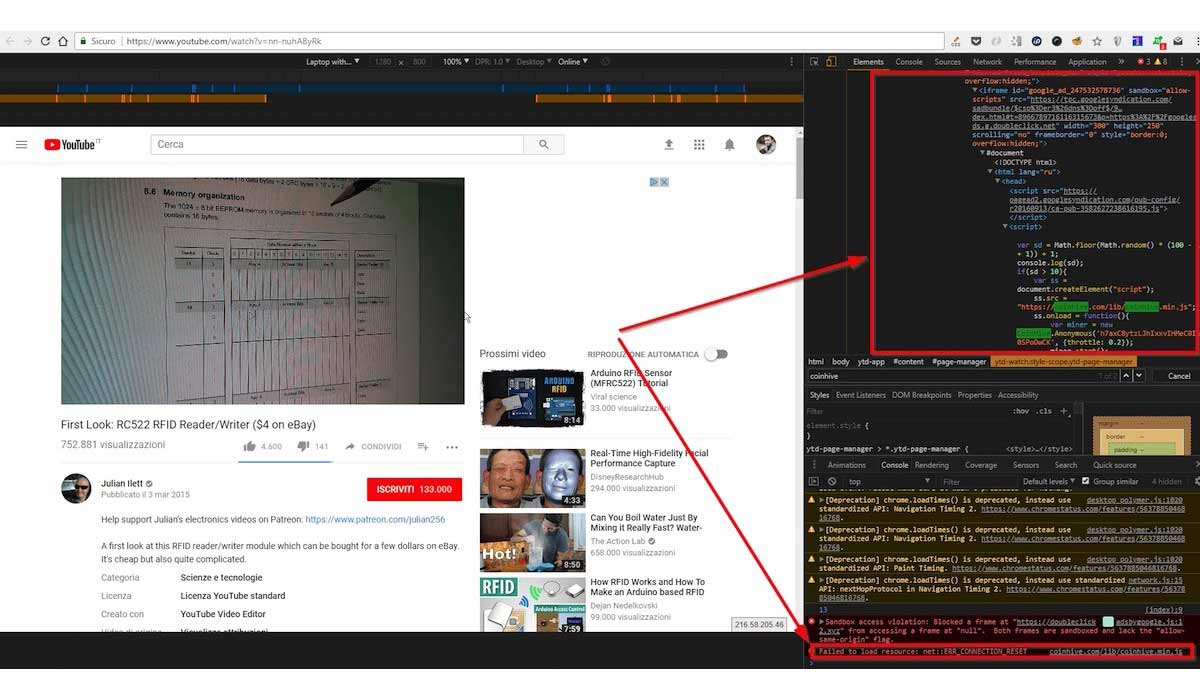Screen dimensions: 1200x700
Task: Cancel the Elements search
Action: pyautogui.click(x=1179, y=376)
